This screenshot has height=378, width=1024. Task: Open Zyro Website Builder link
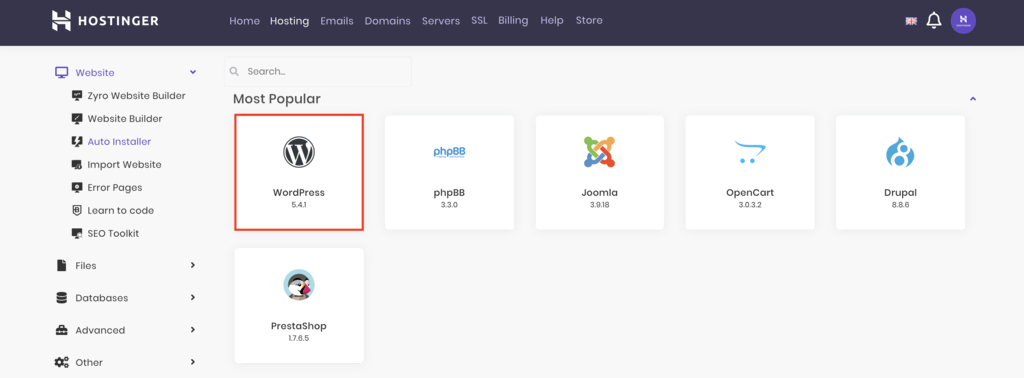[136, 96]
